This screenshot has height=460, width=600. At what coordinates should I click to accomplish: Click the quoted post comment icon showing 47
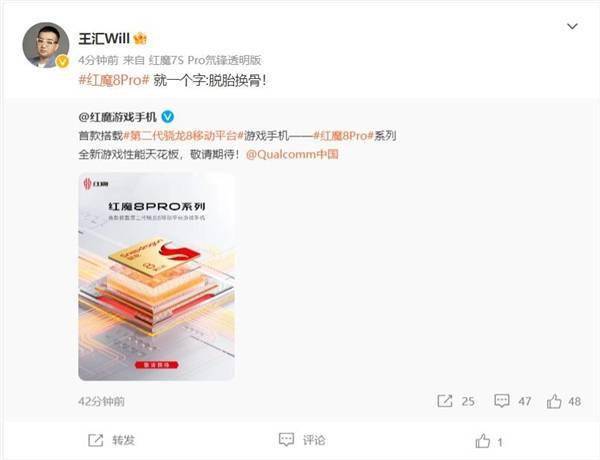(x=502, y=401)
